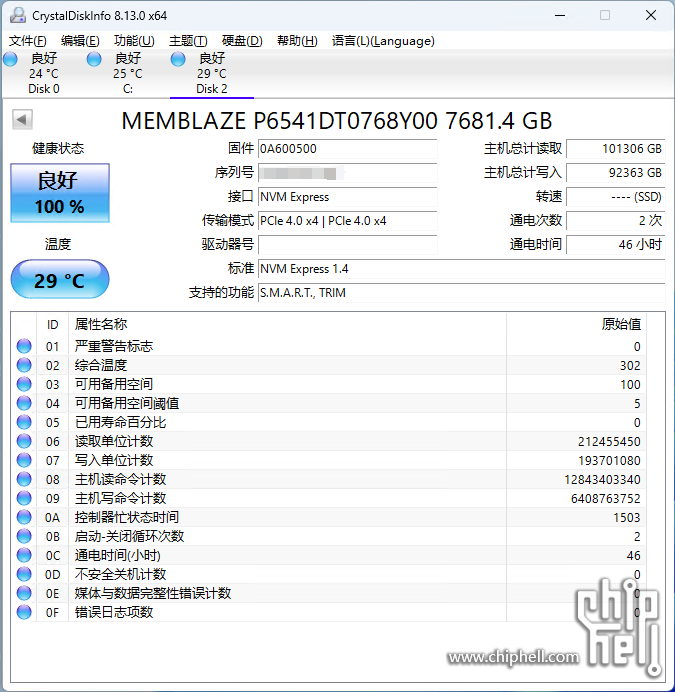Click status dot for attribute 0A 控制器忙状态时间
This screenshot has width=675, height=692.
(x=24, y=517)
